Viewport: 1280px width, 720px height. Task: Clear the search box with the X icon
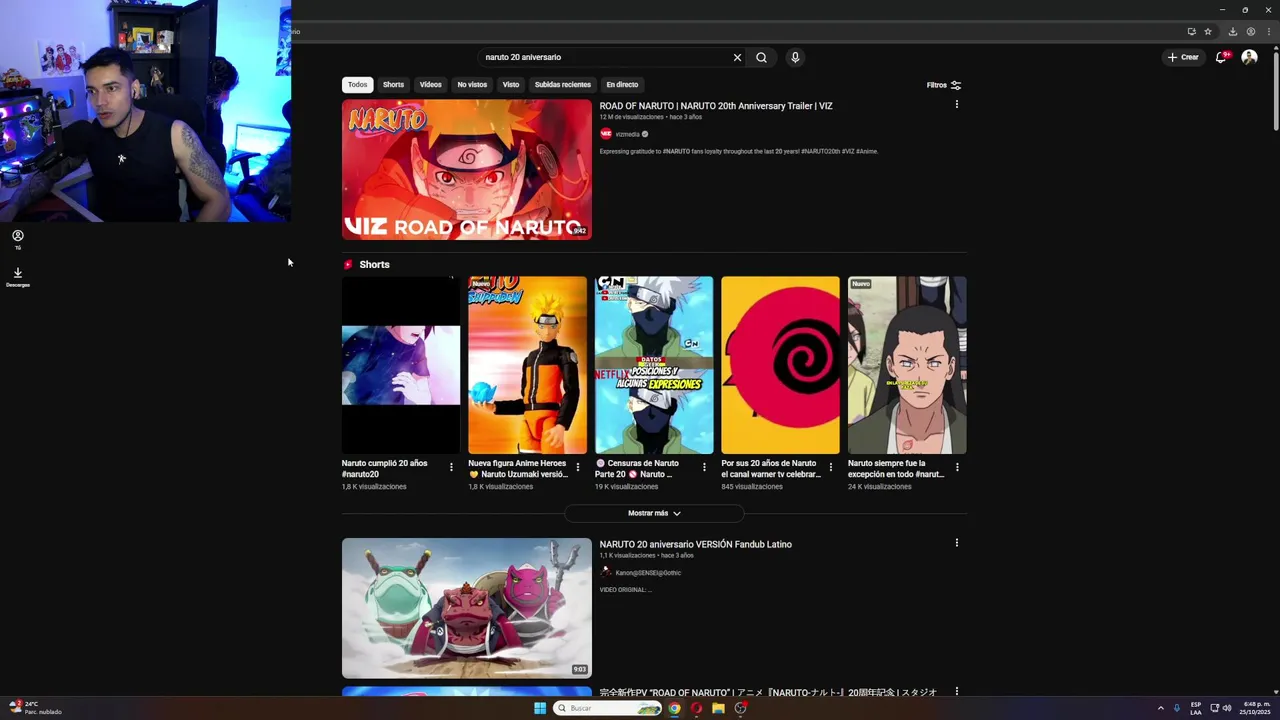pyautogui.click(x=737, y=57)
